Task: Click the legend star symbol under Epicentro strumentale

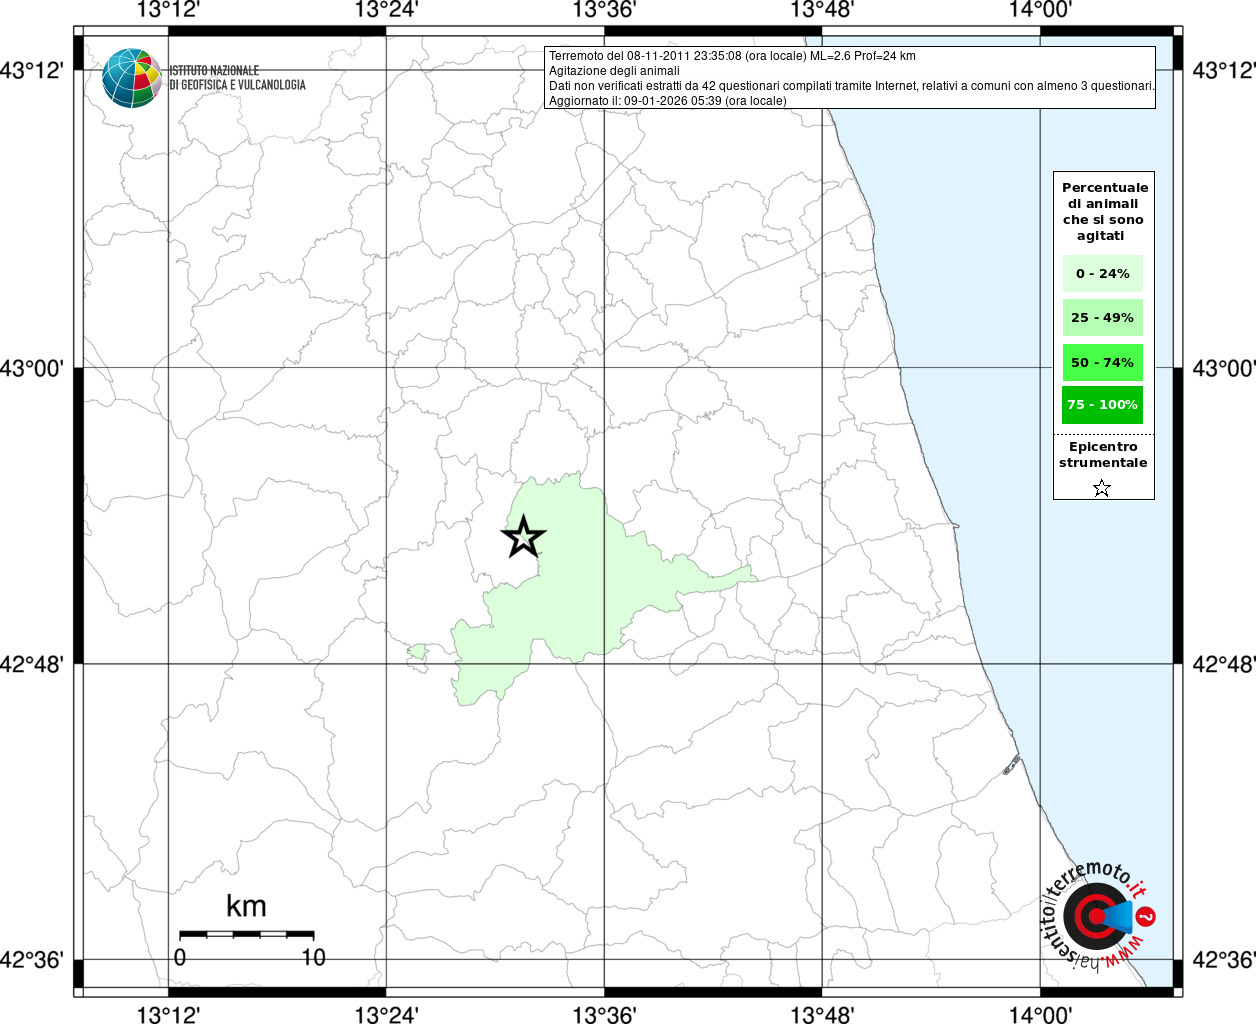Action: pos(1102,488)
